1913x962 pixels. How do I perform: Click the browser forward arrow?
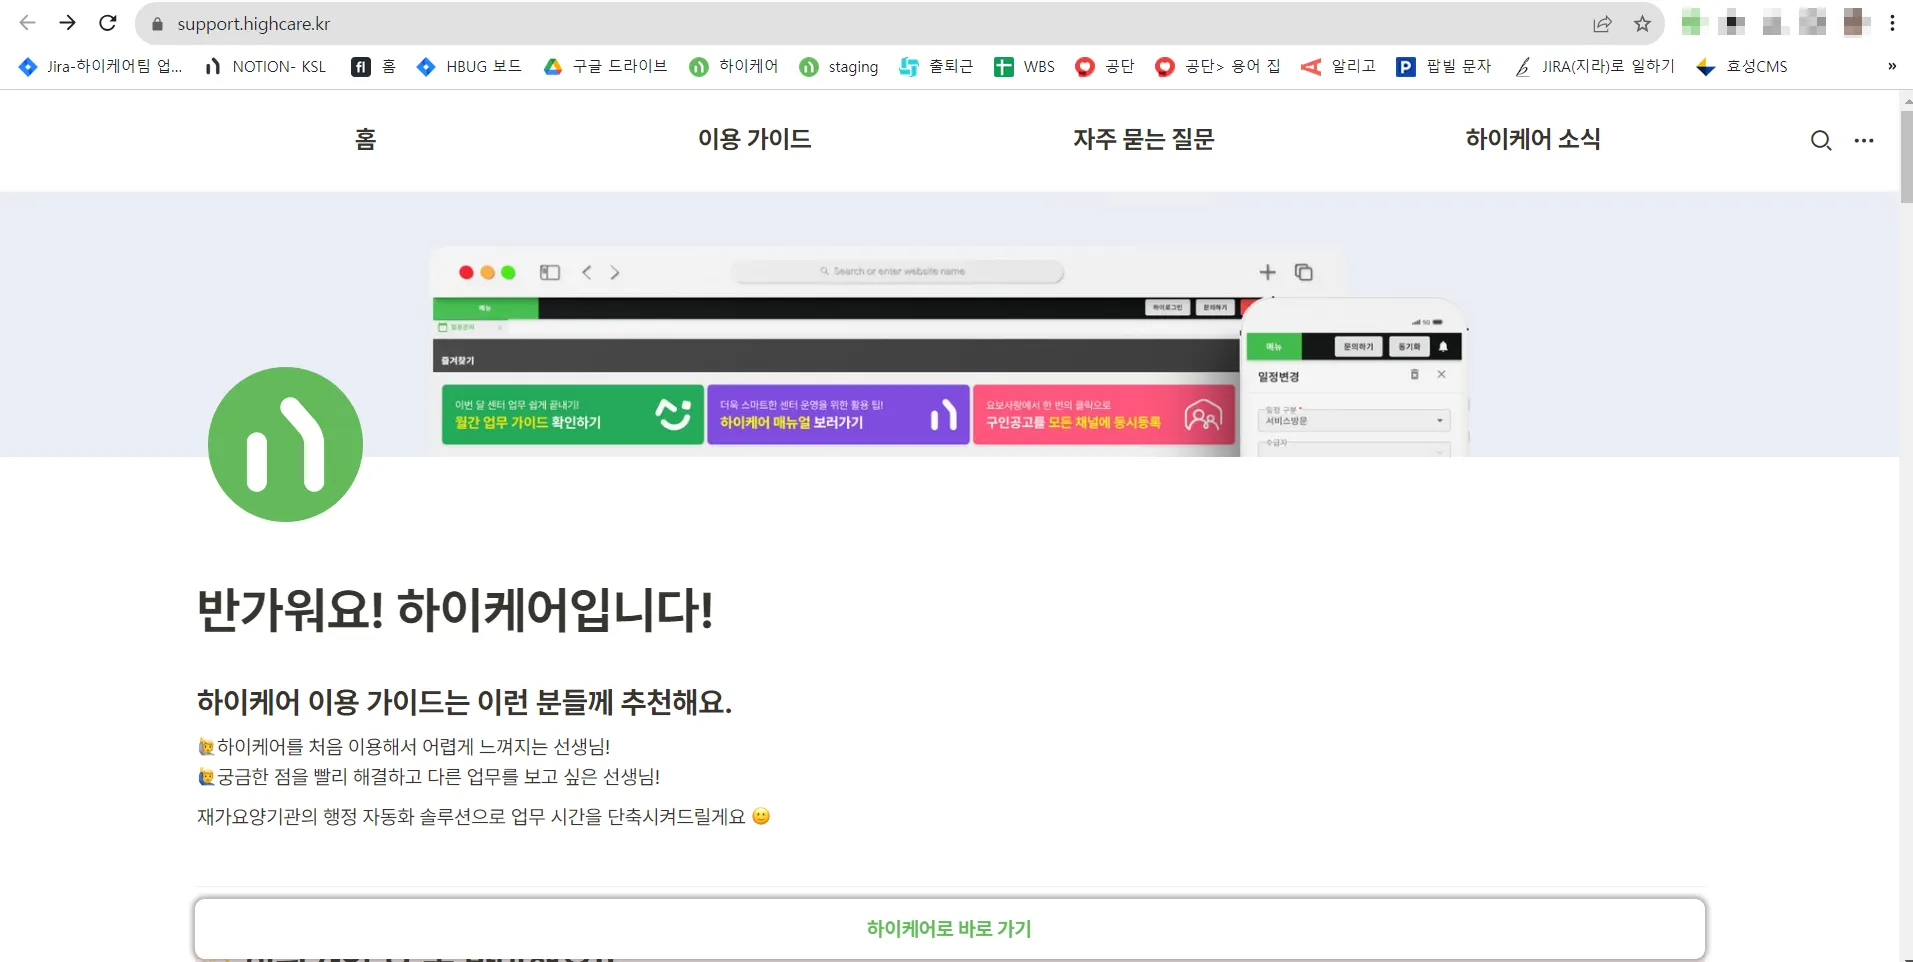point(67,23)
